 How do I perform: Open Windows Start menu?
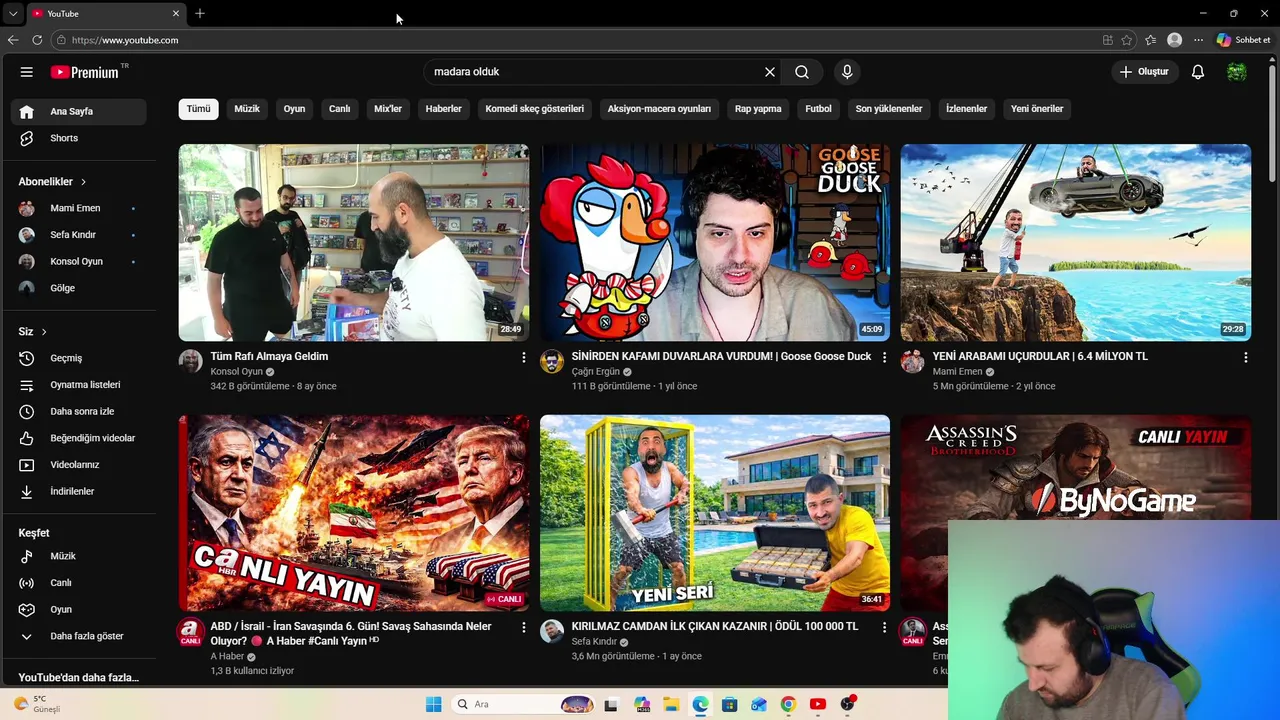click(433, 704)
